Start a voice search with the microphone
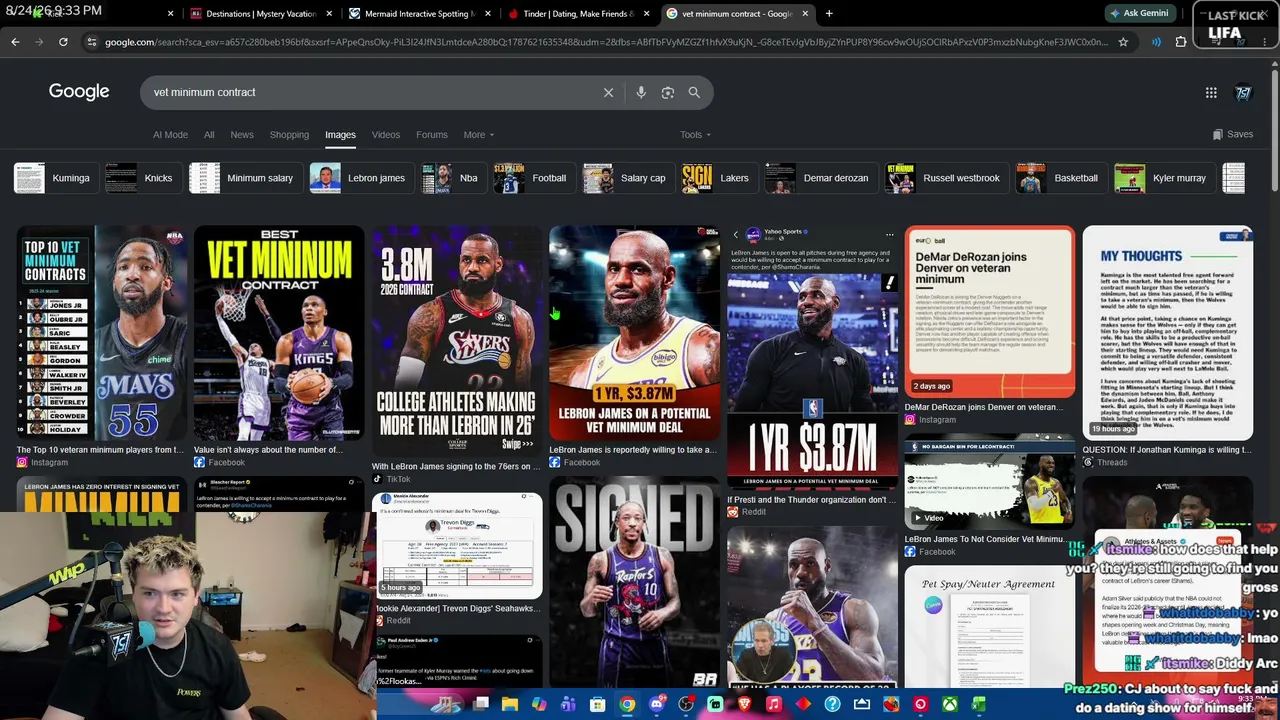This screenshot has width=1280, height=720. pos(641,92)
